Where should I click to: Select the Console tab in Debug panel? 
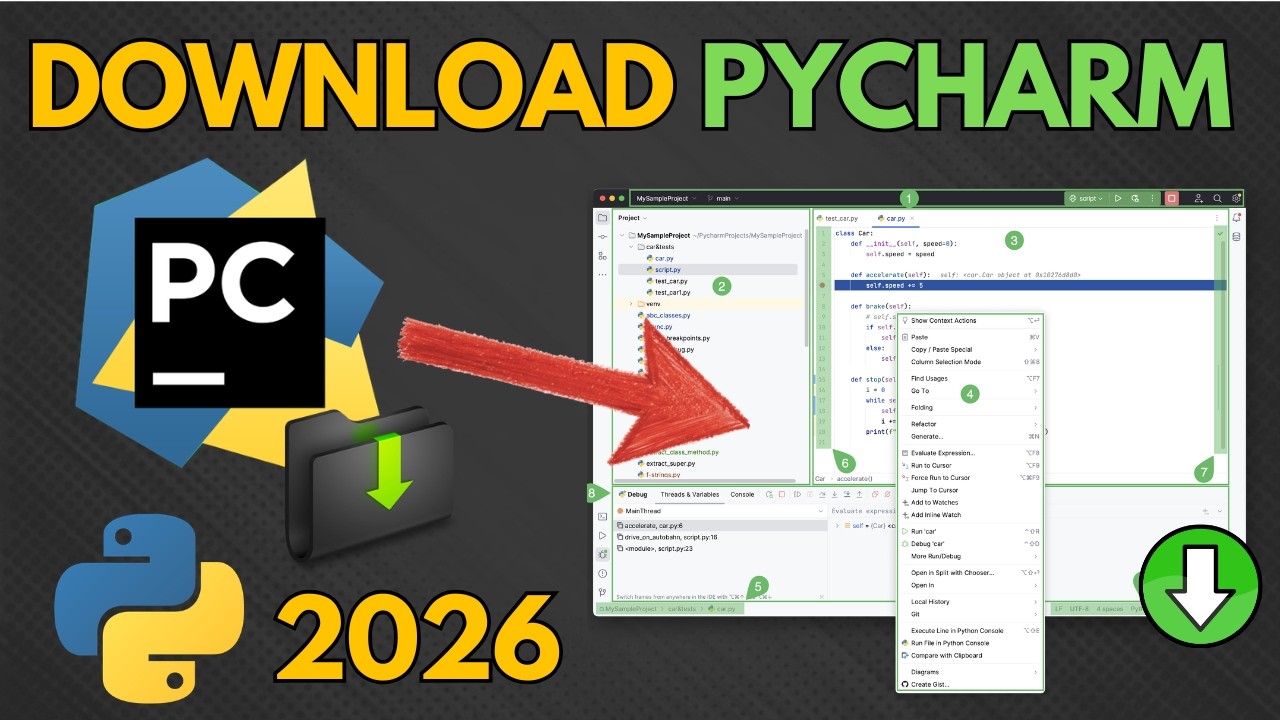tap(742, 494)
